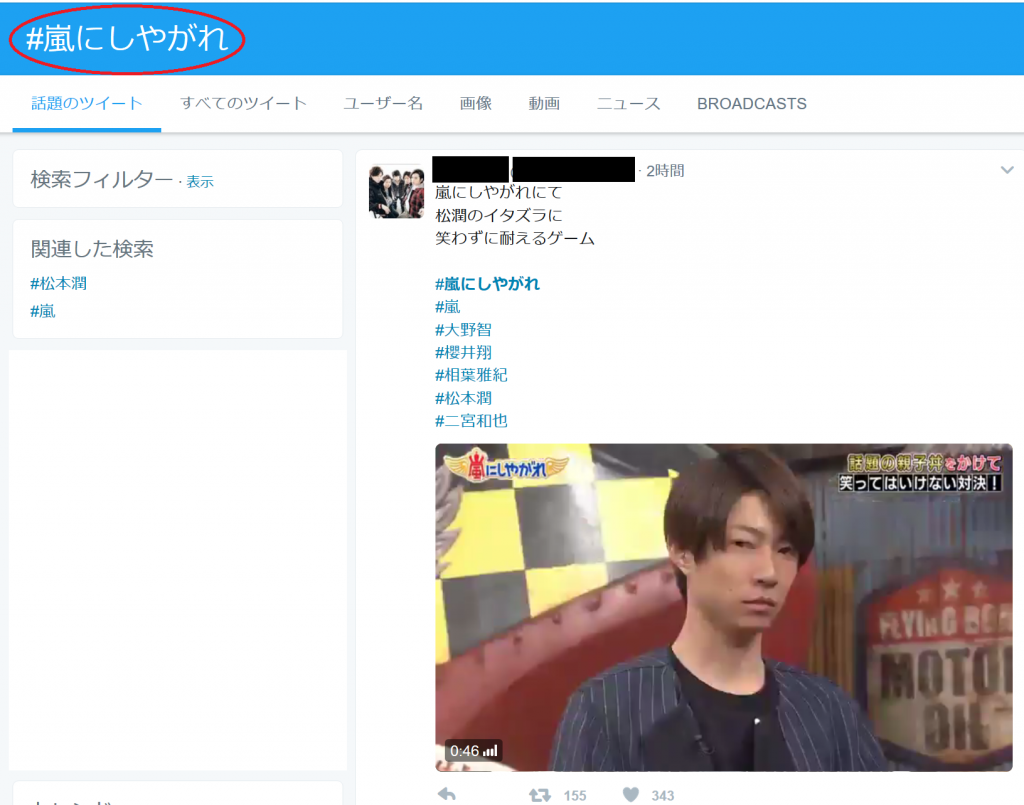This screenshot has height=805, width=1024.
Task: Click 表示 link beside 検索フィルター
Action: click(200, 182)
